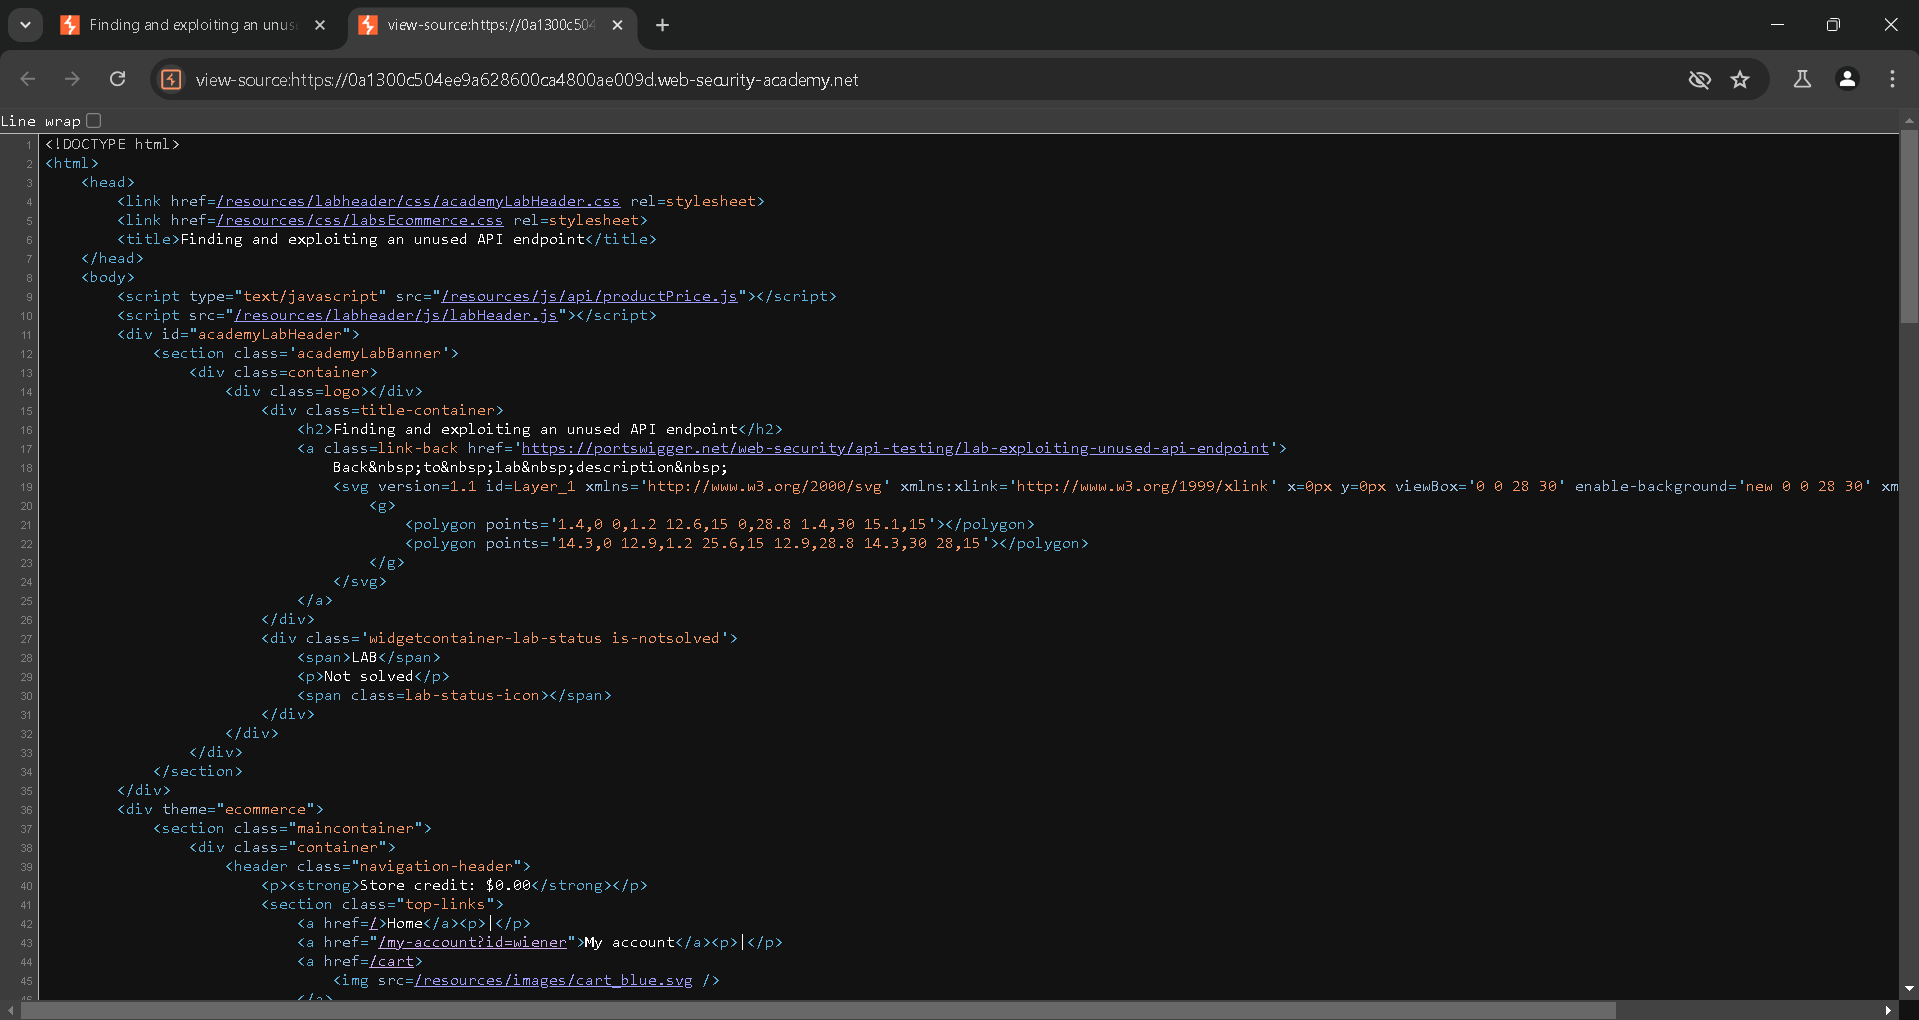This screenshot has width=1919, height=1020.
Task: Open the academyLabHeader.css link
Action: pyautogui.click(x=418, y=201)
